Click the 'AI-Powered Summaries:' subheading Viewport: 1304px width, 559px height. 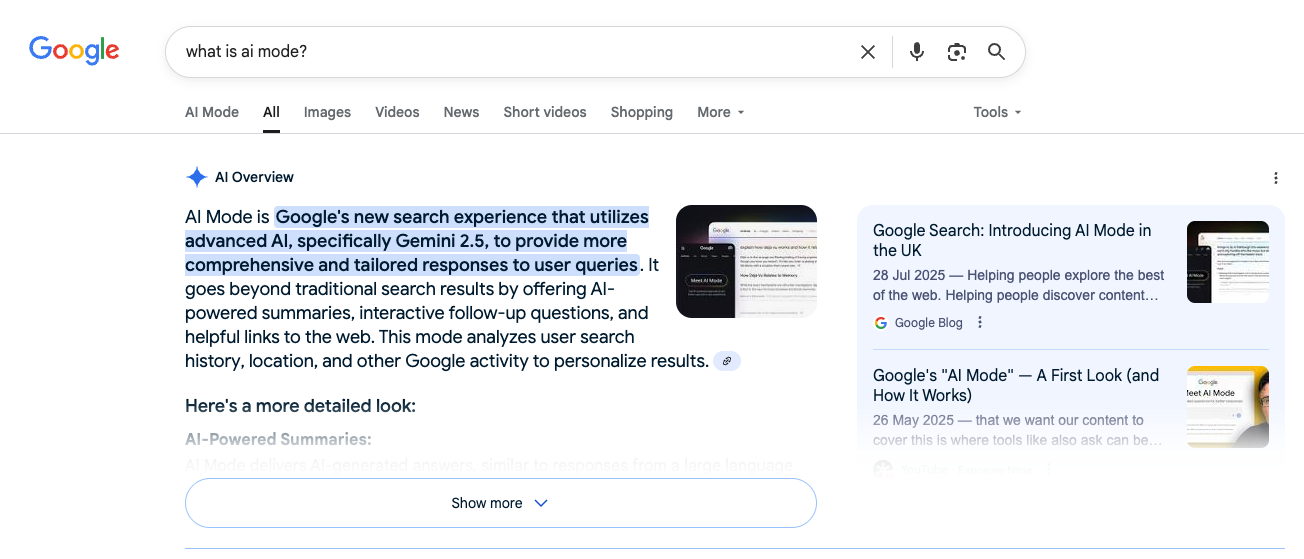coord(278,439)
